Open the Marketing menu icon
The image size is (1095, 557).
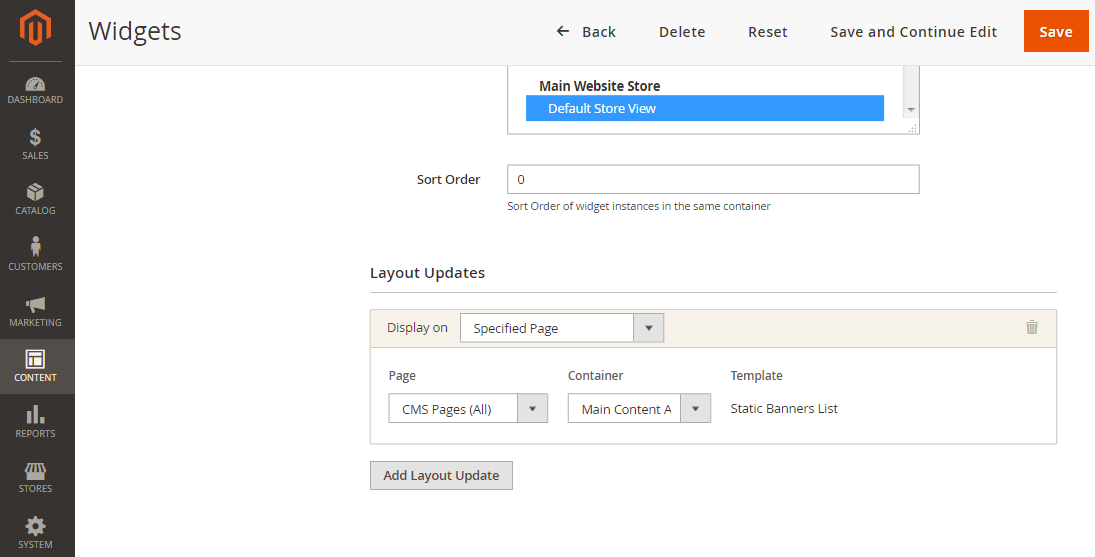coord(36,311)
